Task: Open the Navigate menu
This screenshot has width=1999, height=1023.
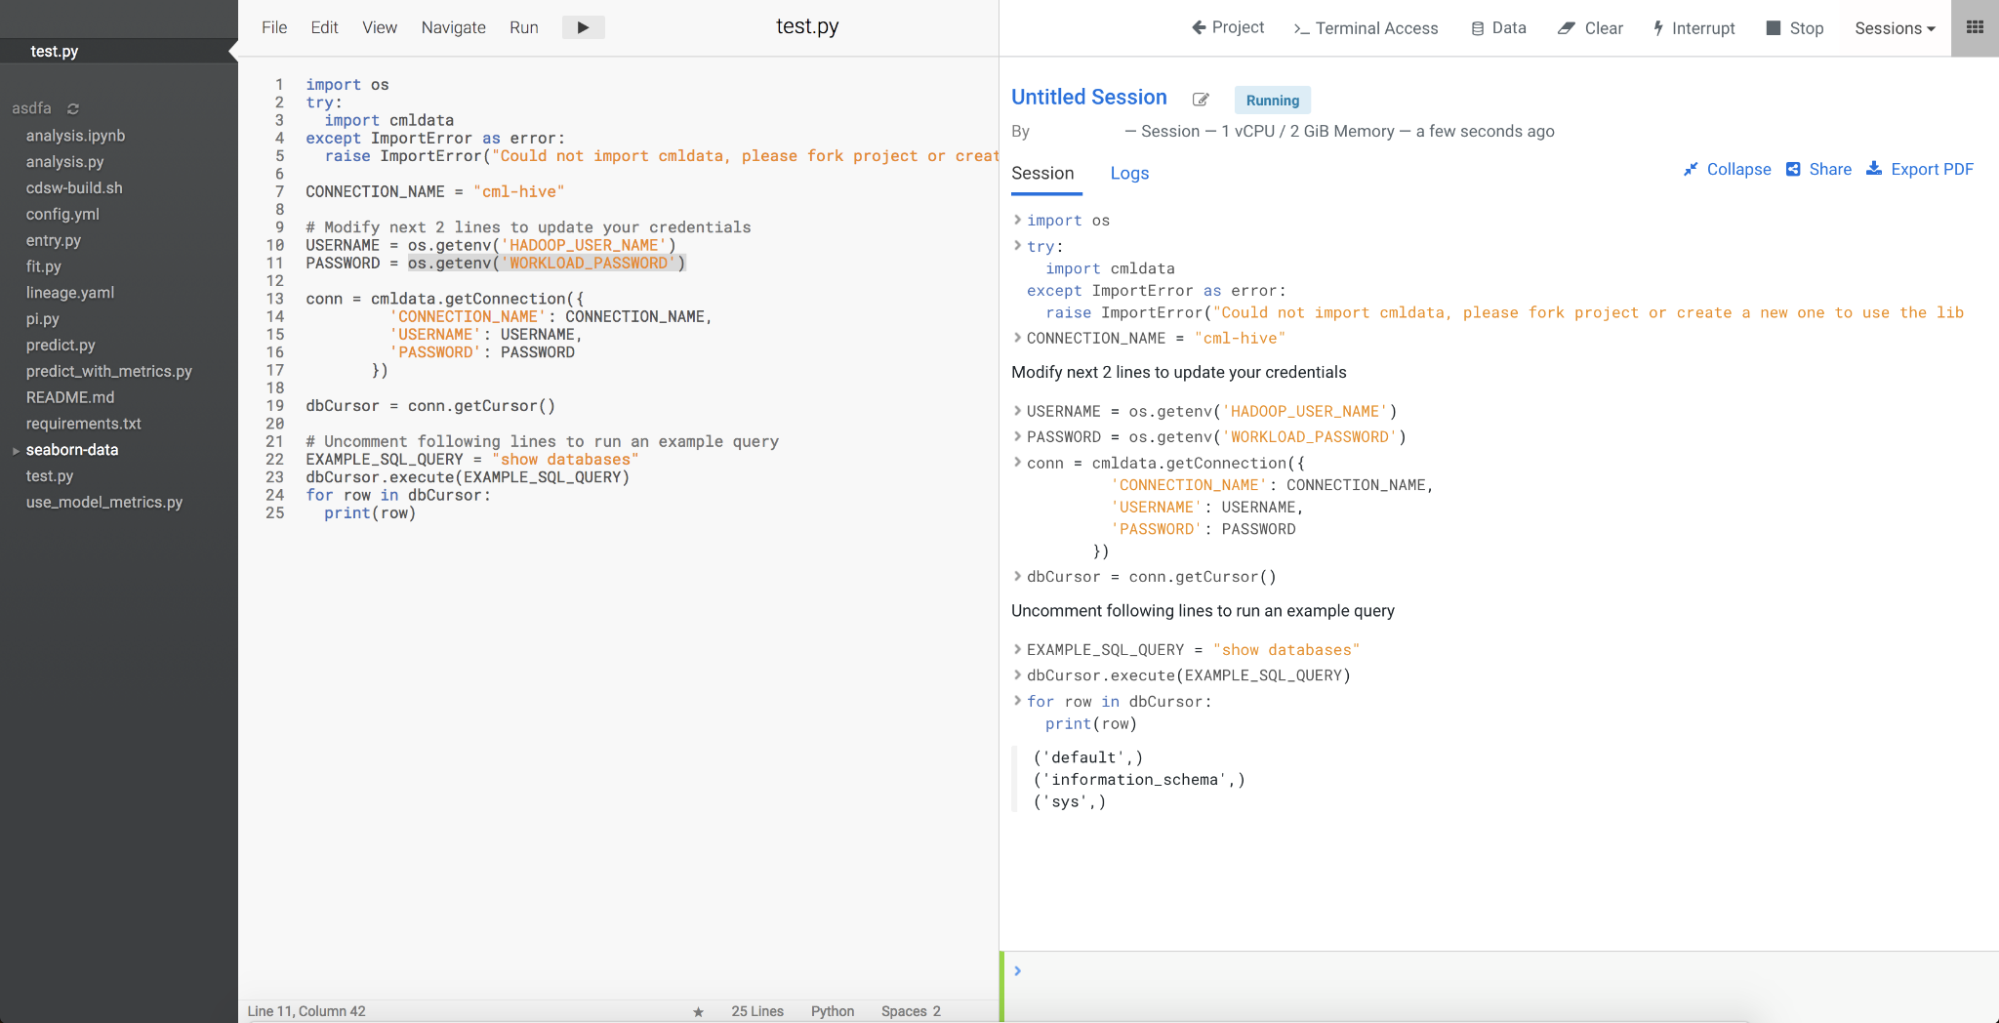Action: 453,27
